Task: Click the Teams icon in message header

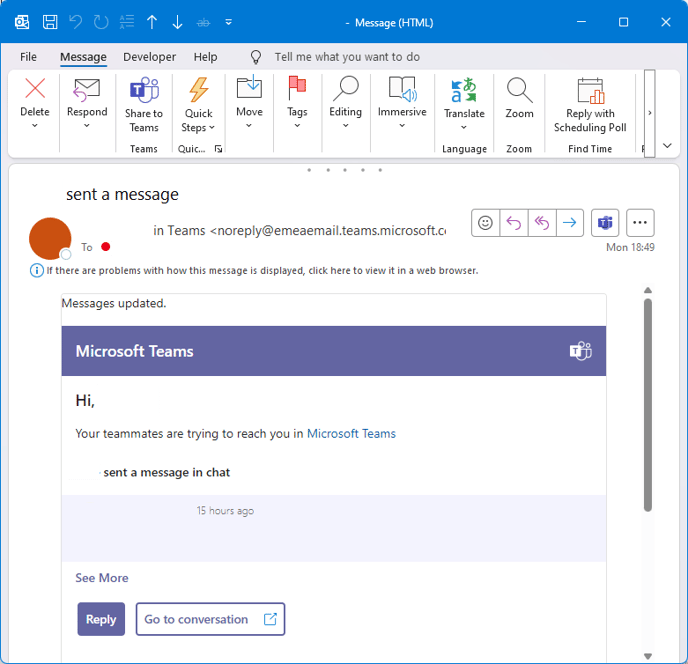Action: tap(605, 223)
